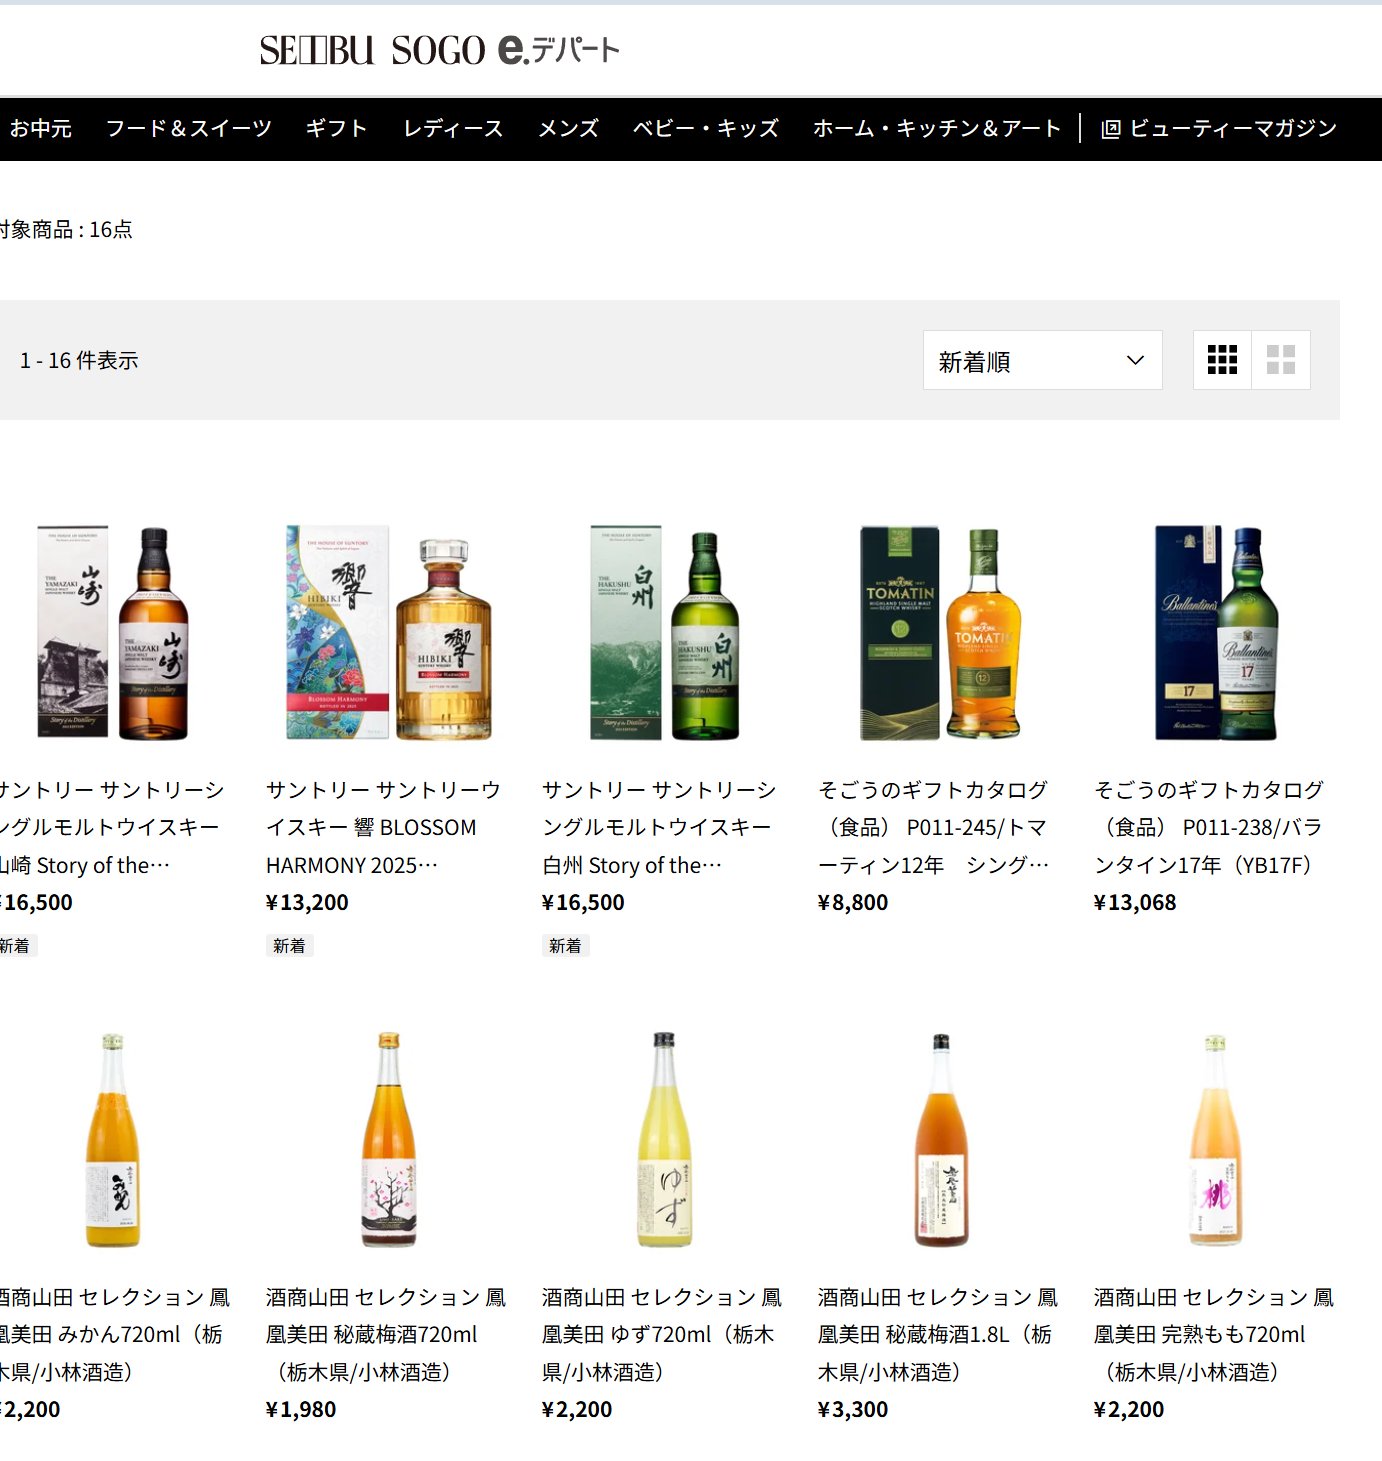Screen dimensions: 1382x1461
Task: Open the ビューティーマガジン link
Action: pos(1219,128)
